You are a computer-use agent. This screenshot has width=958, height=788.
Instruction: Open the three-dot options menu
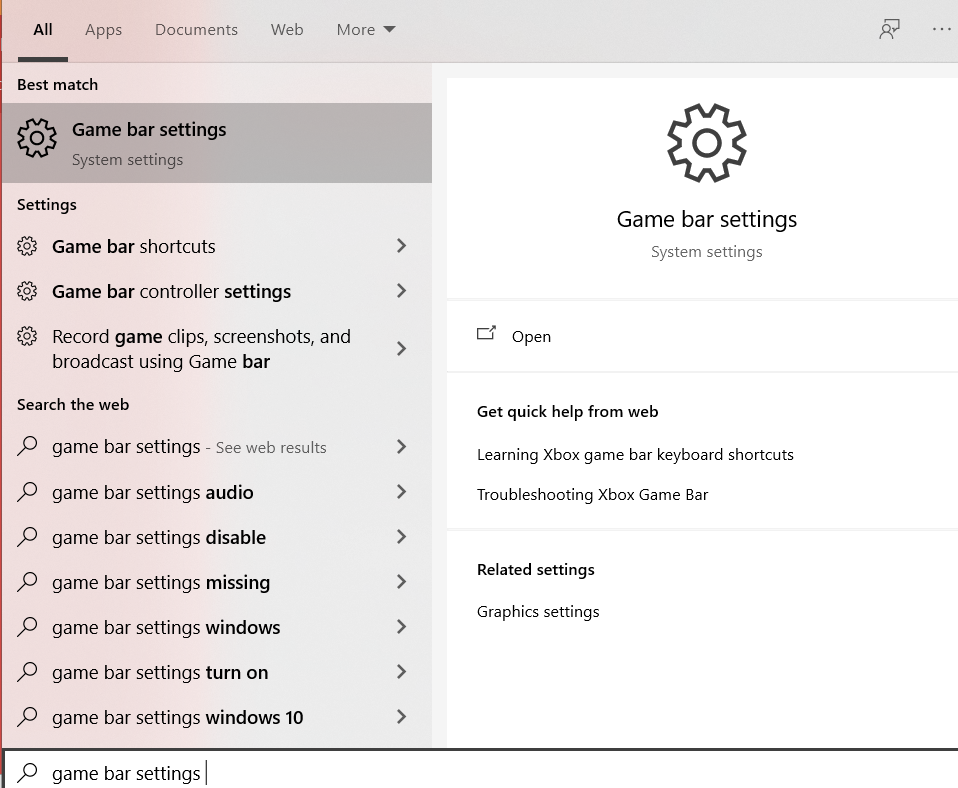click(942, 29)
